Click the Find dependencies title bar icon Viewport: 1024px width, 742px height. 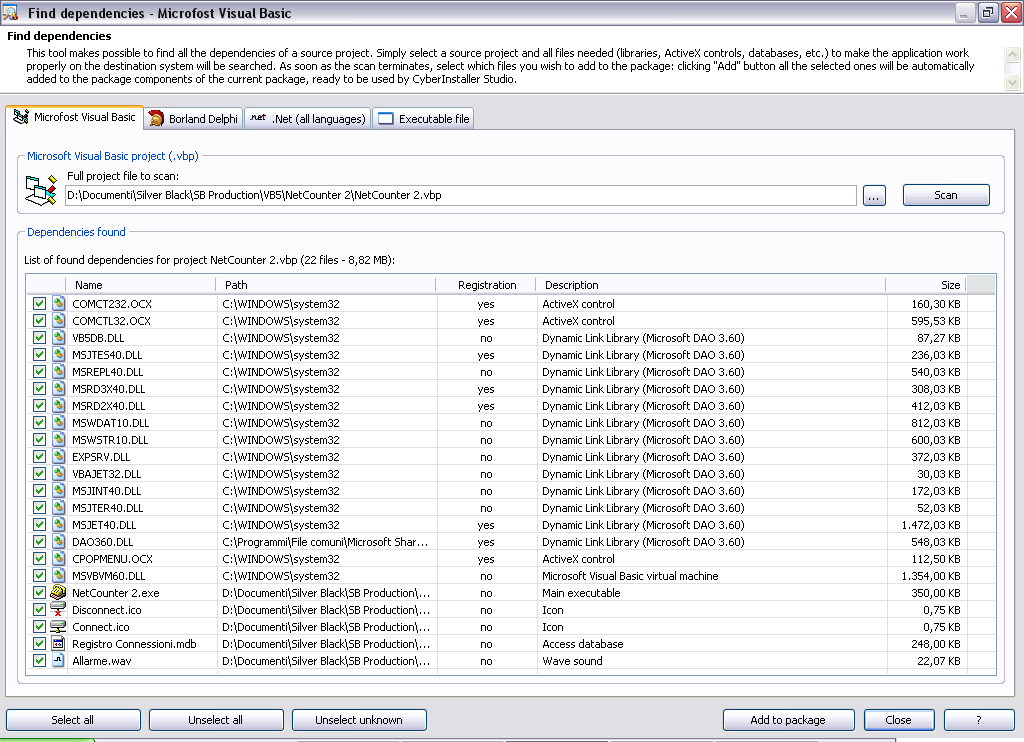(x=10, y=12)
